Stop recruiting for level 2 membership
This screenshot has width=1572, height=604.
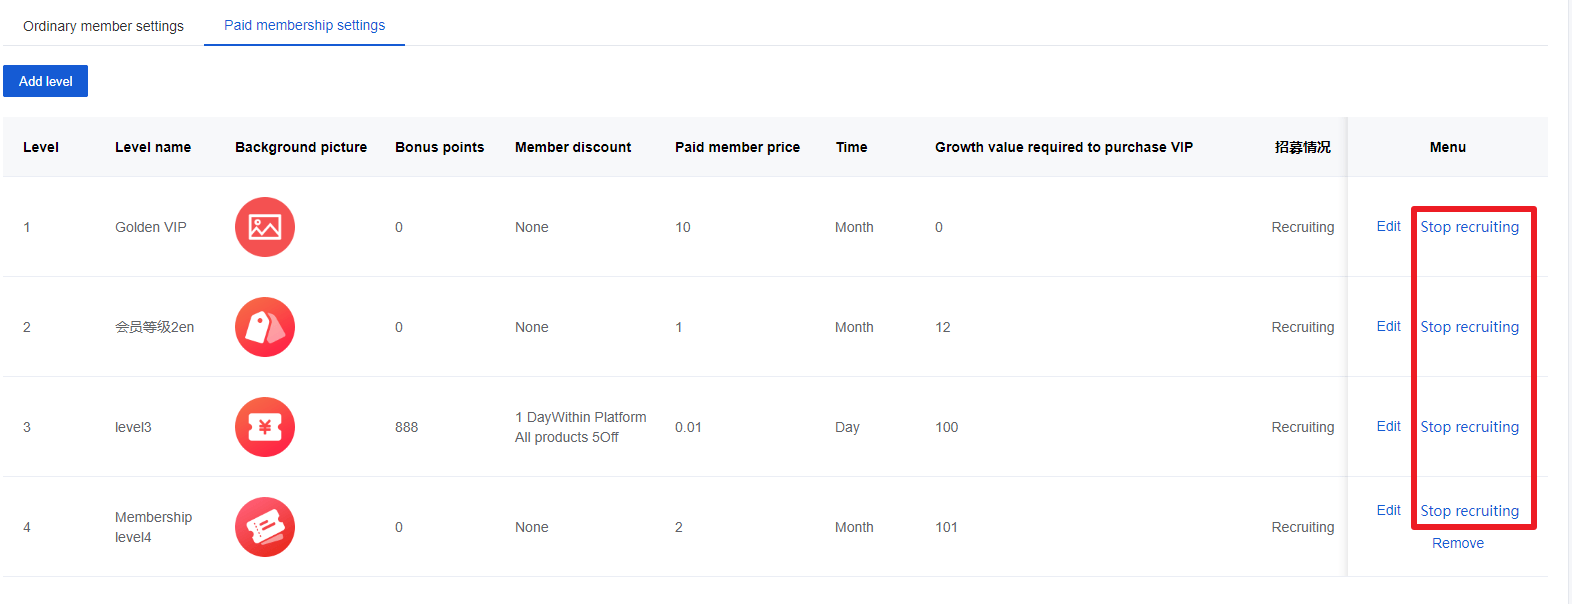click(x=1469, y=327)
